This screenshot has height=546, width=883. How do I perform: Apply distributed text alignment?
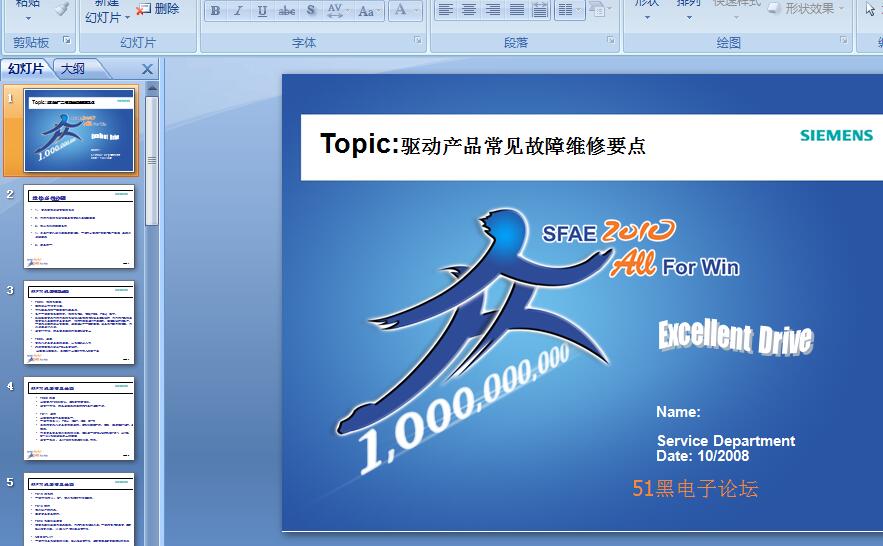[540, 10]
